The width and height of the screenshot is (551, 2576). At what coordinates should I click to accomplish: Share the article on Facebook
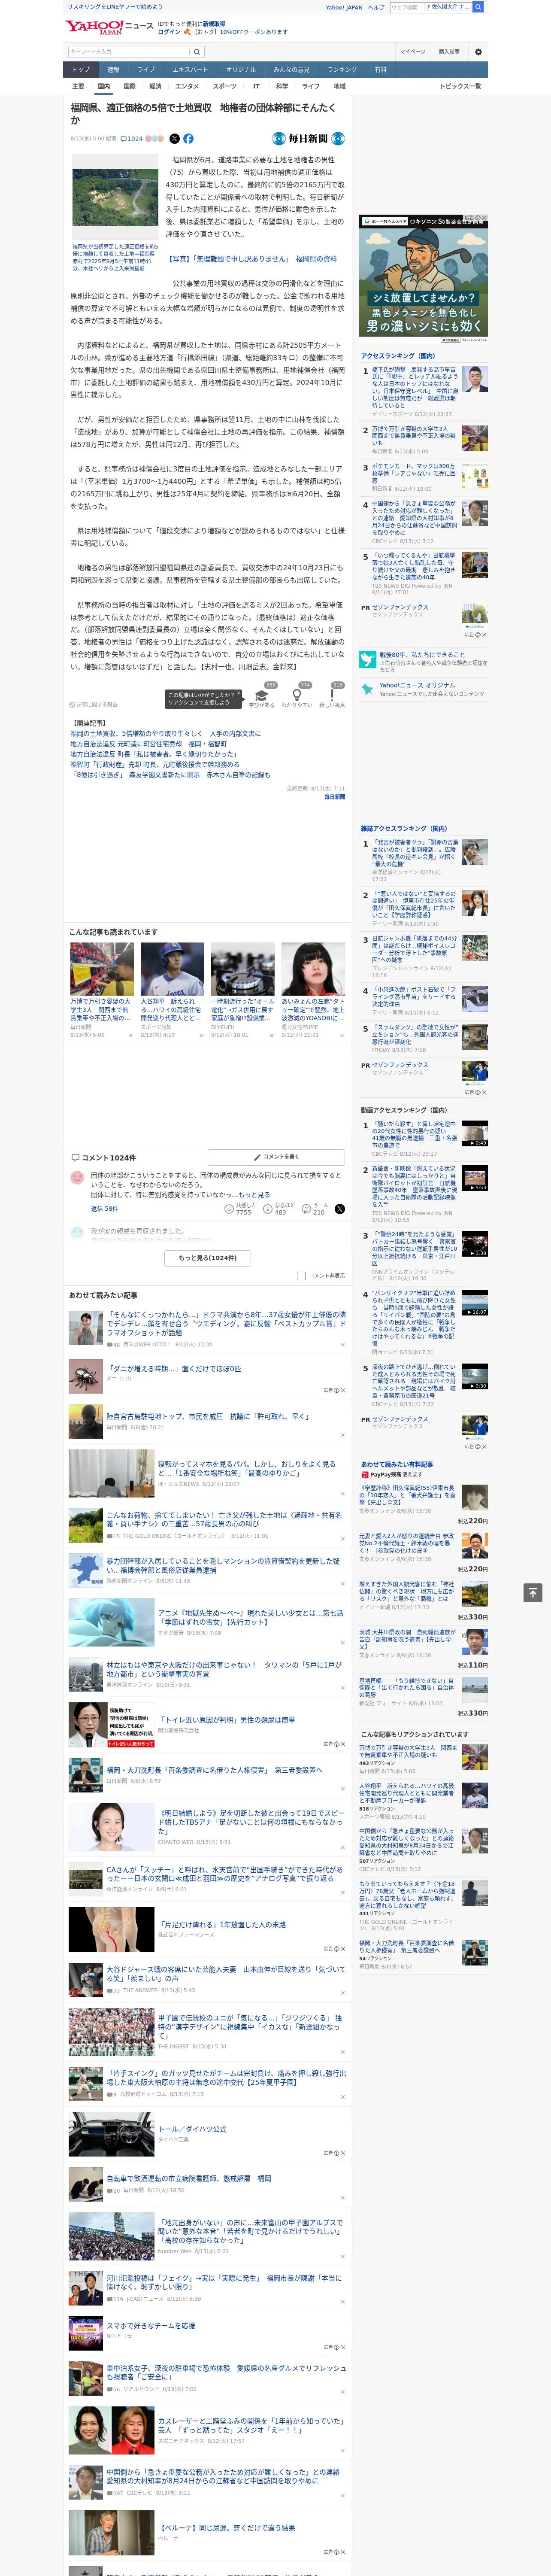tap(188, 139)
